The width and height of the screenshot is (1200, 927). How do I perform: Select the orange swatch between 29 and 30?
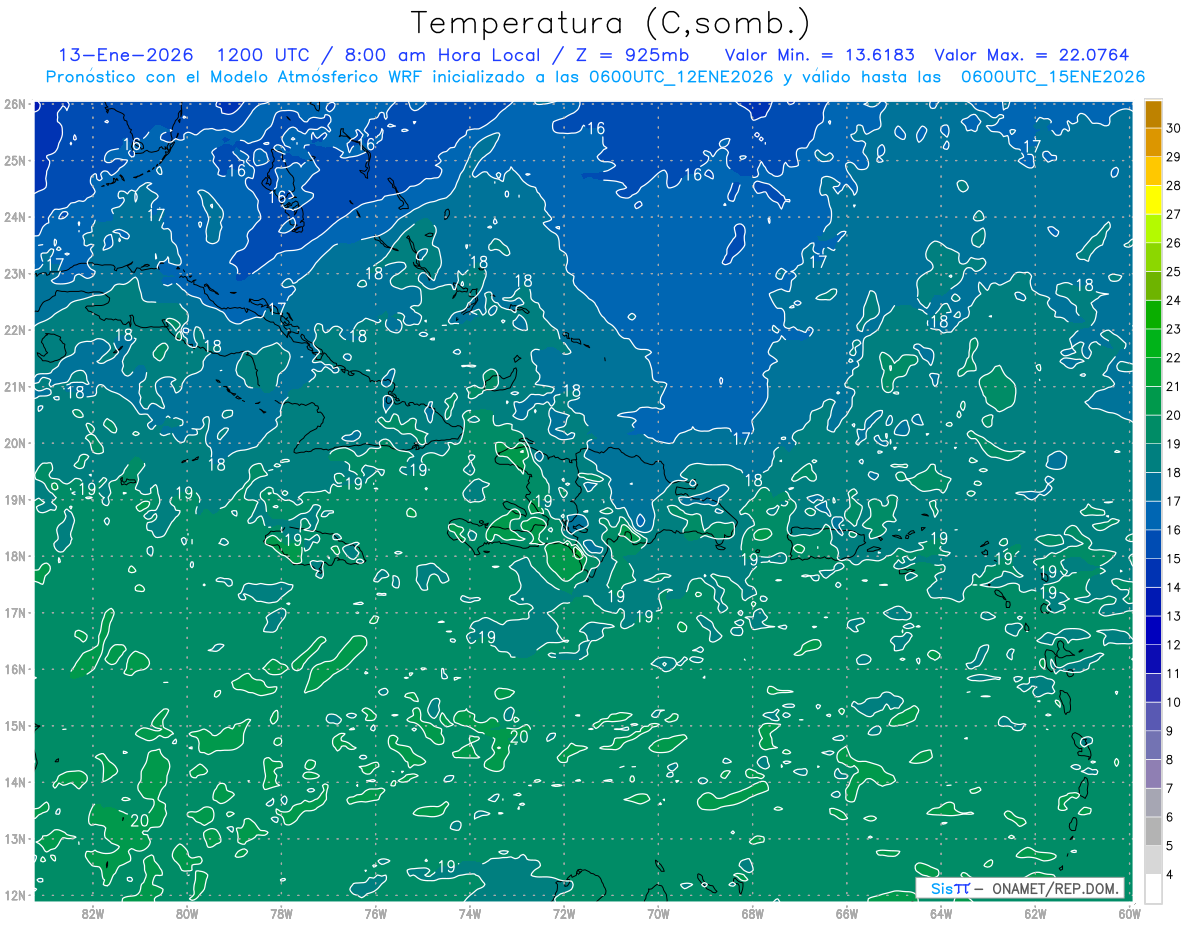[1153, 142]
